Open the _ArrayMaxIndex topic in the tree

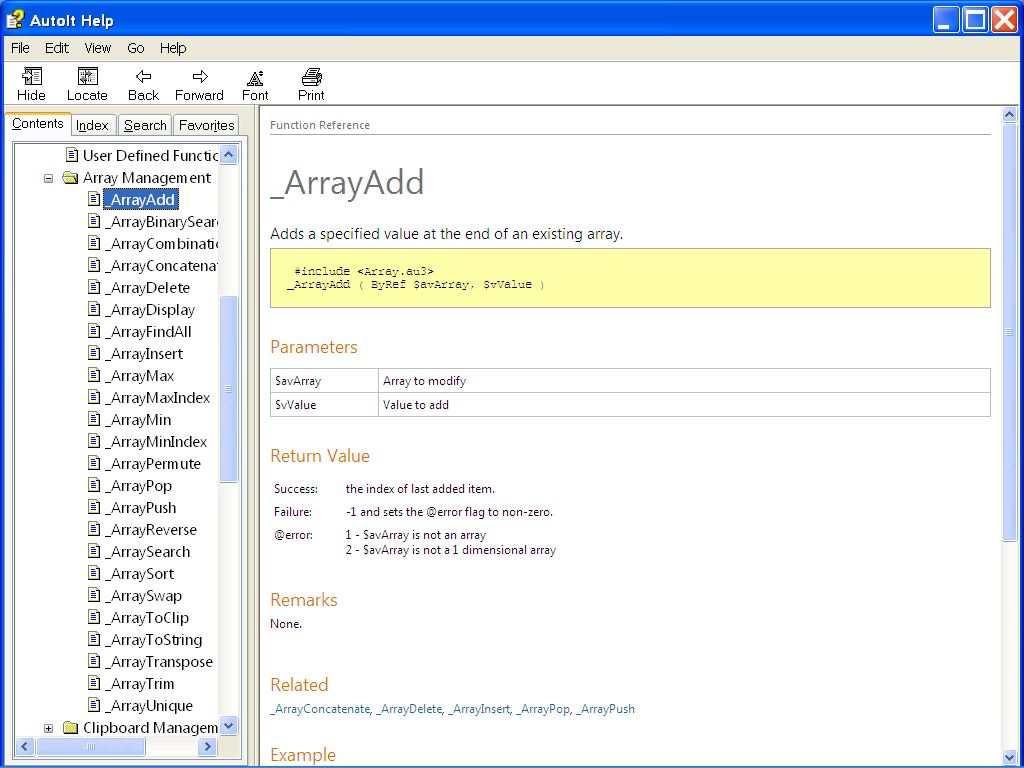click(157, 398)
